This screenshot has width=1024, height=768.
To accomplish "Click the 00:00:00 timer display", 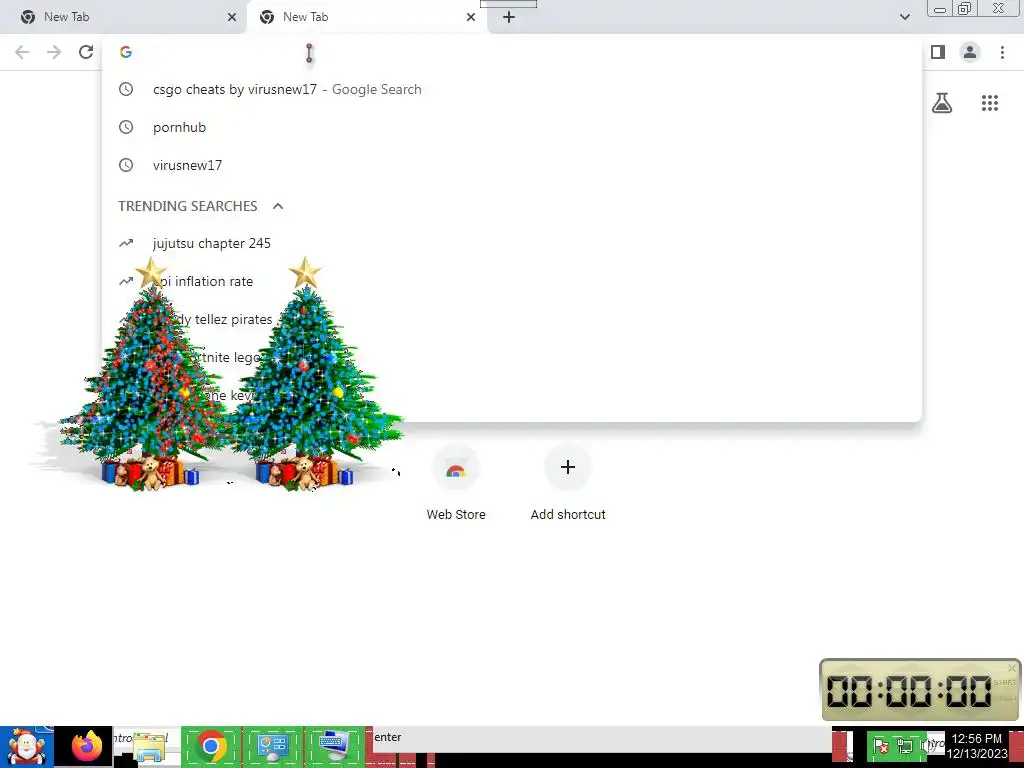I will (909, 691).
